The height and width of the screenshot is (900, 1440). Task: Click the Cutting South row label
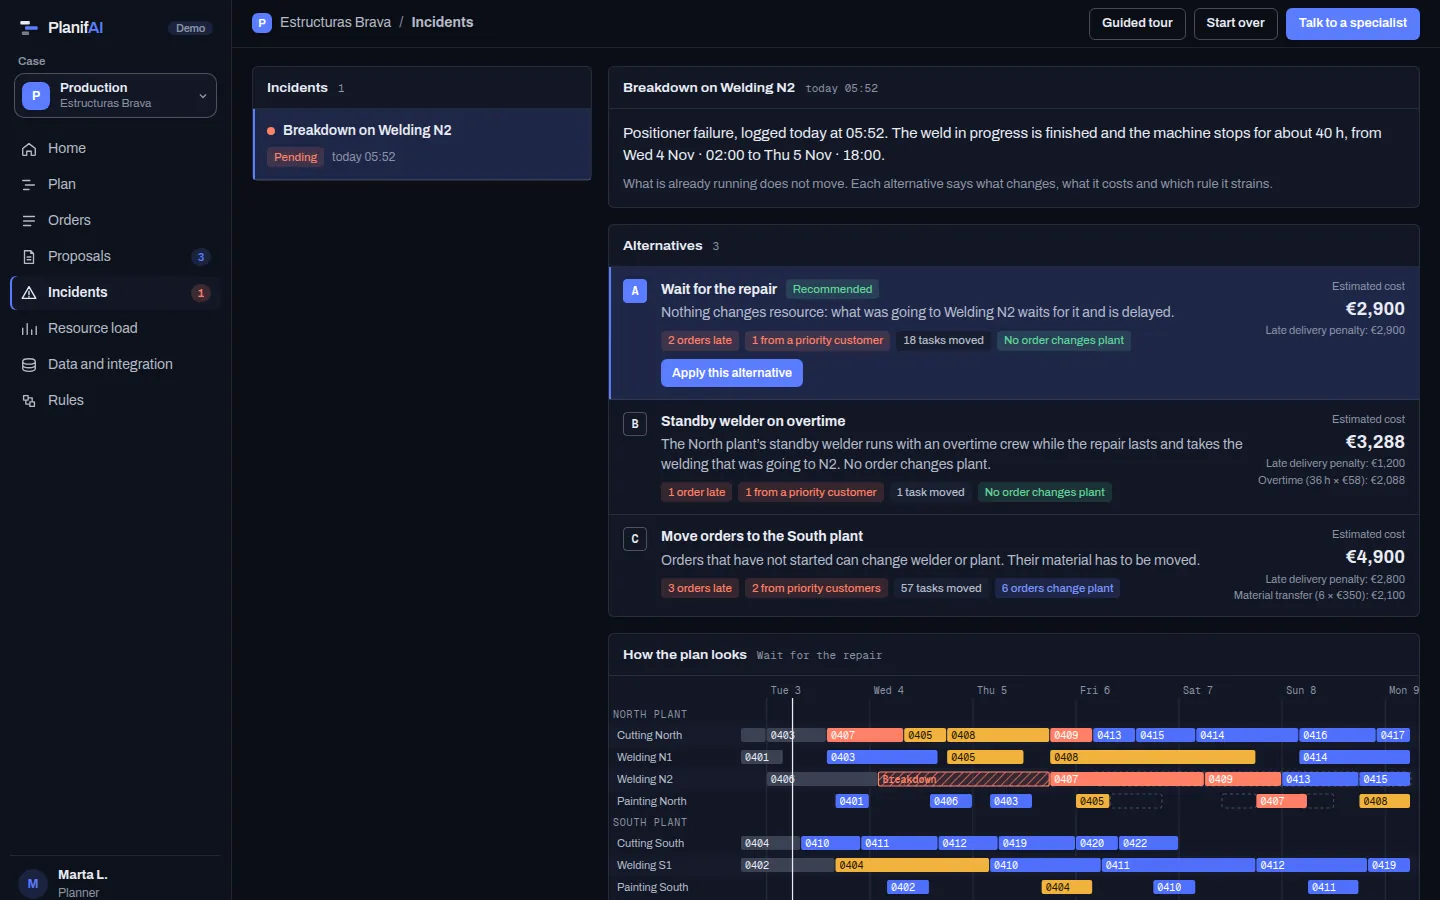coord(650,843)
